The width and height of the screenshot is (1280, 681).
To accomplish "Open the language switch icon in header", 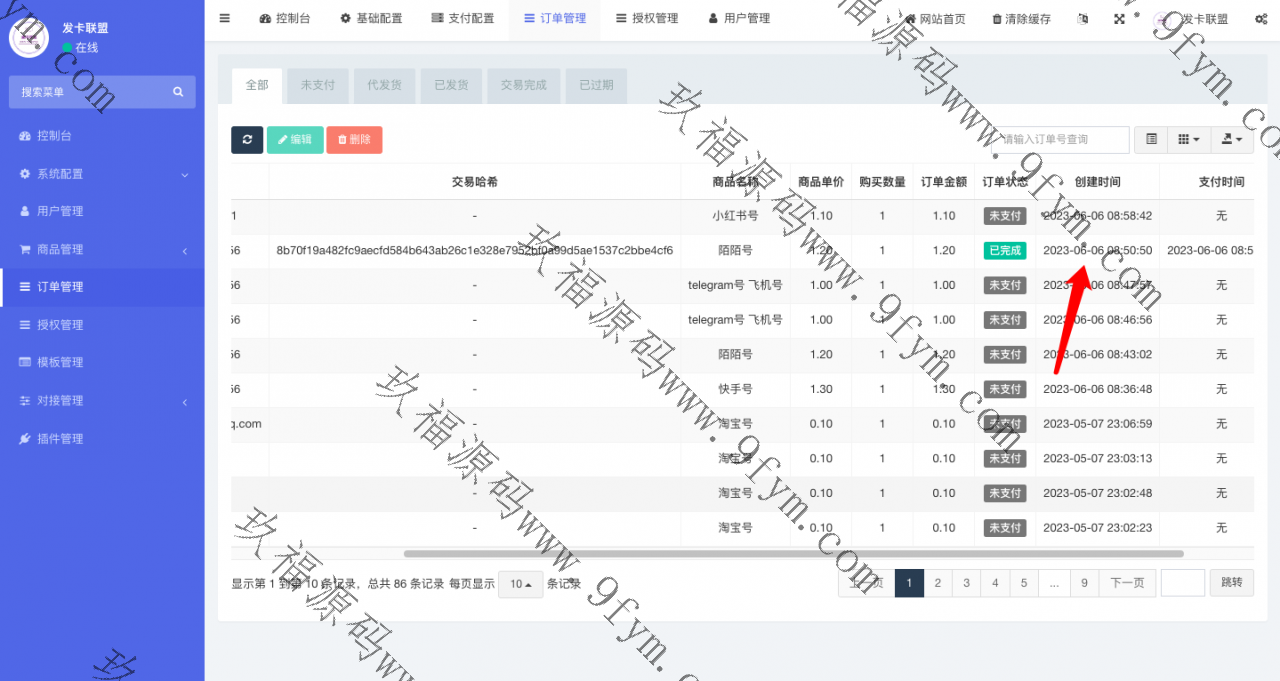I will click(x=1084, y=19).
